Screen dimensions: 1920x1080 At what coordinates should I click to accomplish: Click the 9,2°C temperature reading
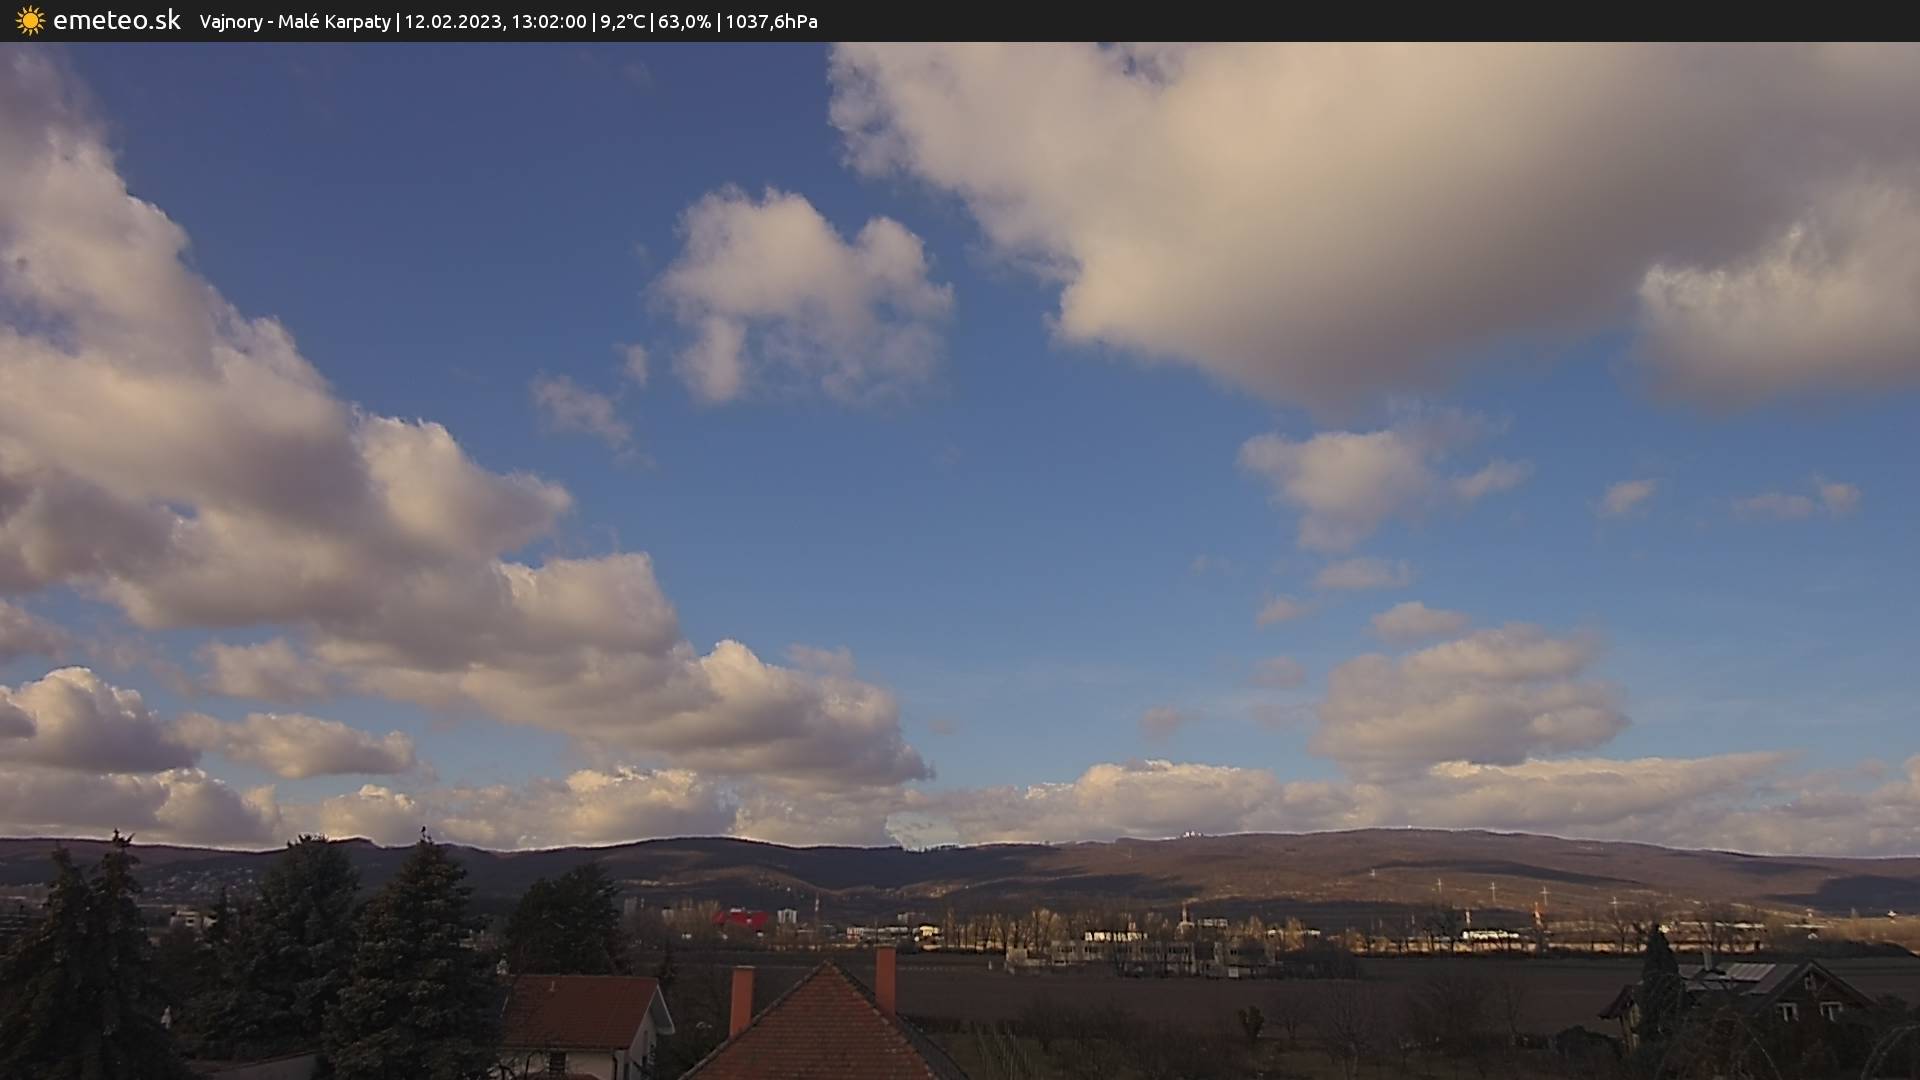[x=622, y=22]
